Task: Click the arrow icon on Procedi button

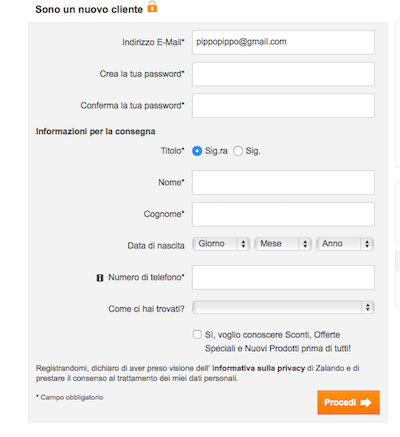Action: coord(366,402)
